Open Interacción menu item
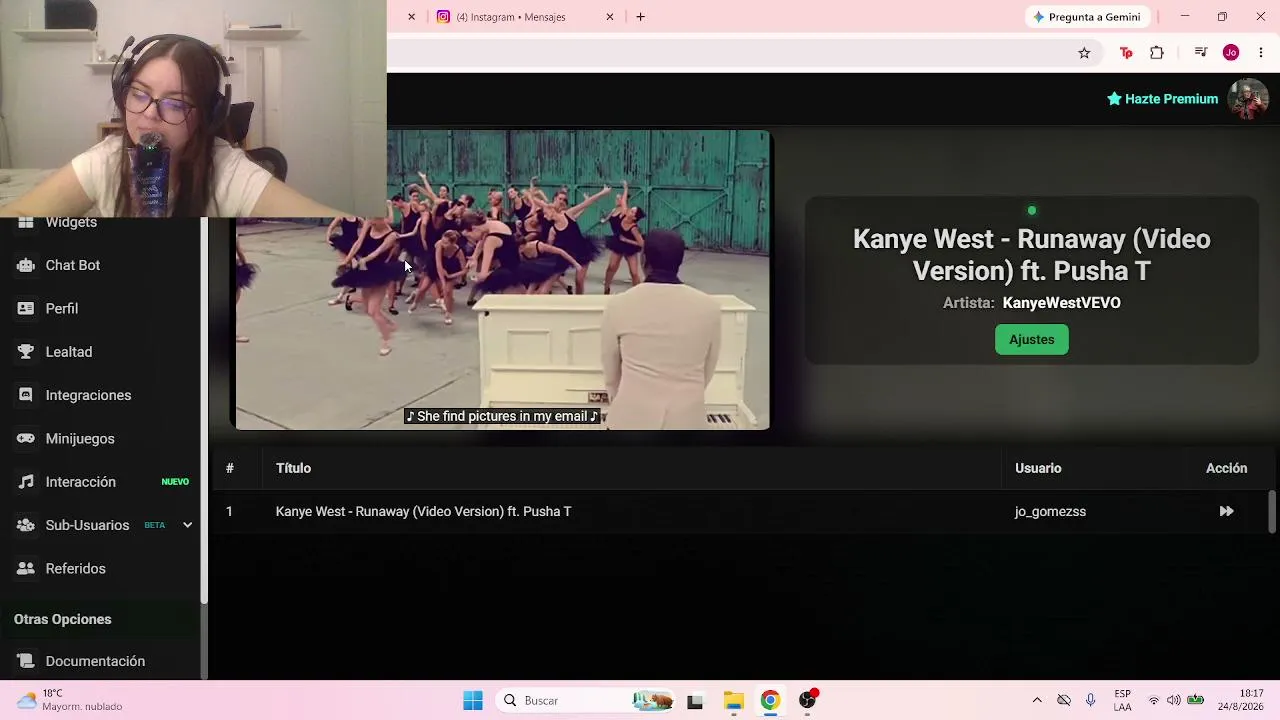The image size is (1280, 720). click(x=81, y=482)
